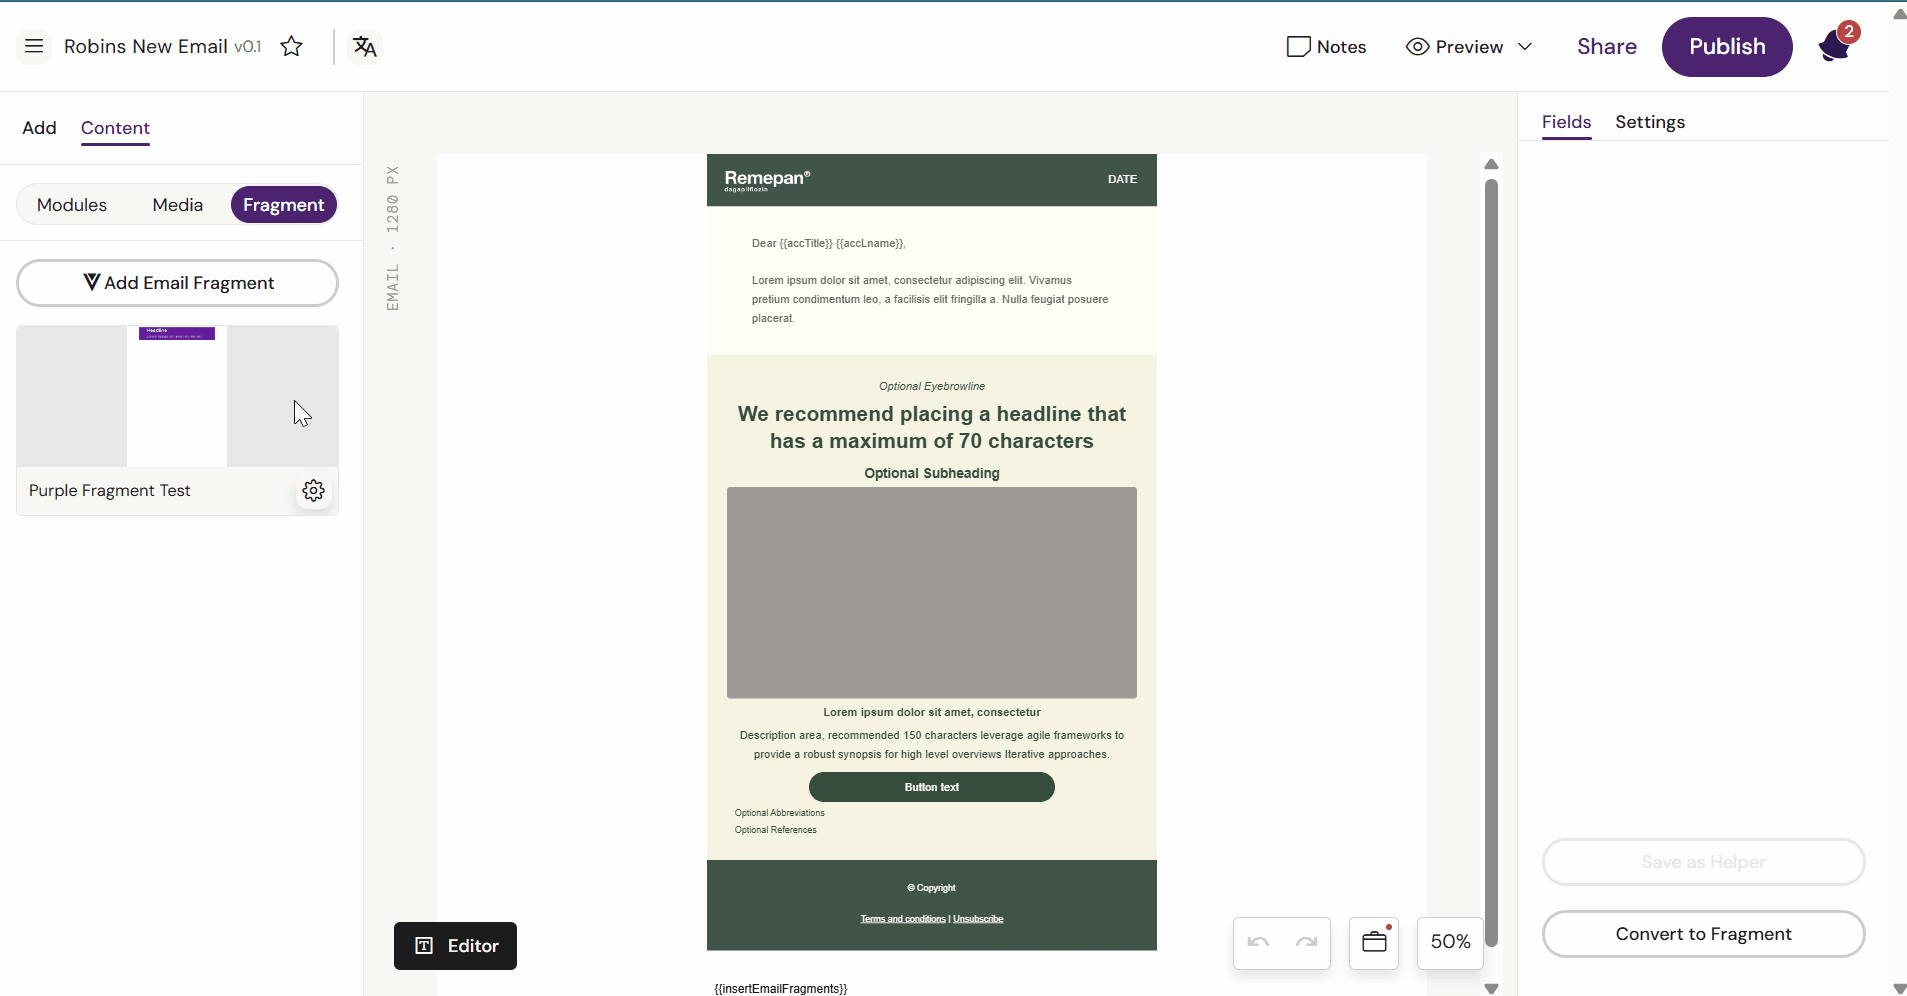Open the briefcase icon near zoom

[1374, 942]
